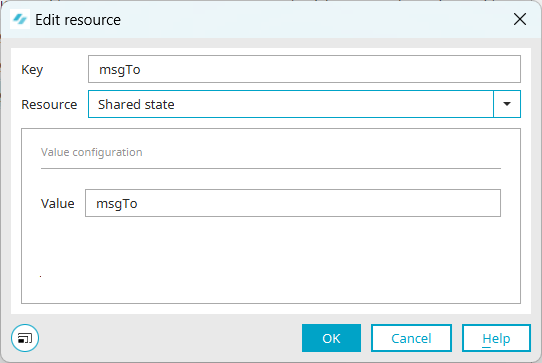Confirm with the OK button
The height and width of the screenshot is (363, 542).
click(x=331, y=338)
